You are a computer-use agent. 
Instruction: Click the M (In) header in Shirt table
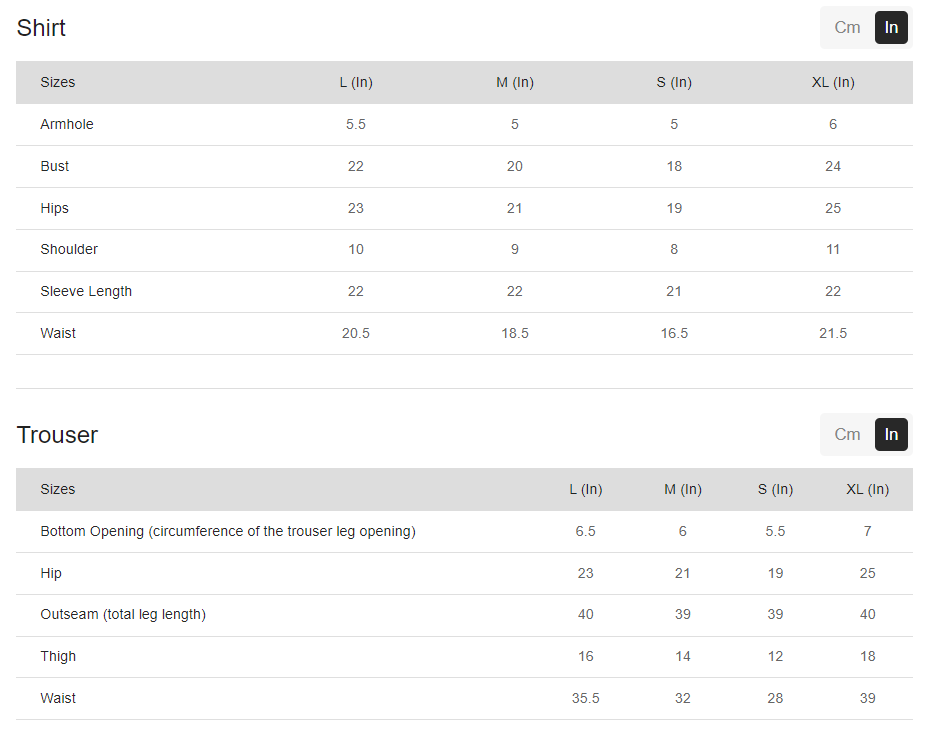click(x=515, y=83)
